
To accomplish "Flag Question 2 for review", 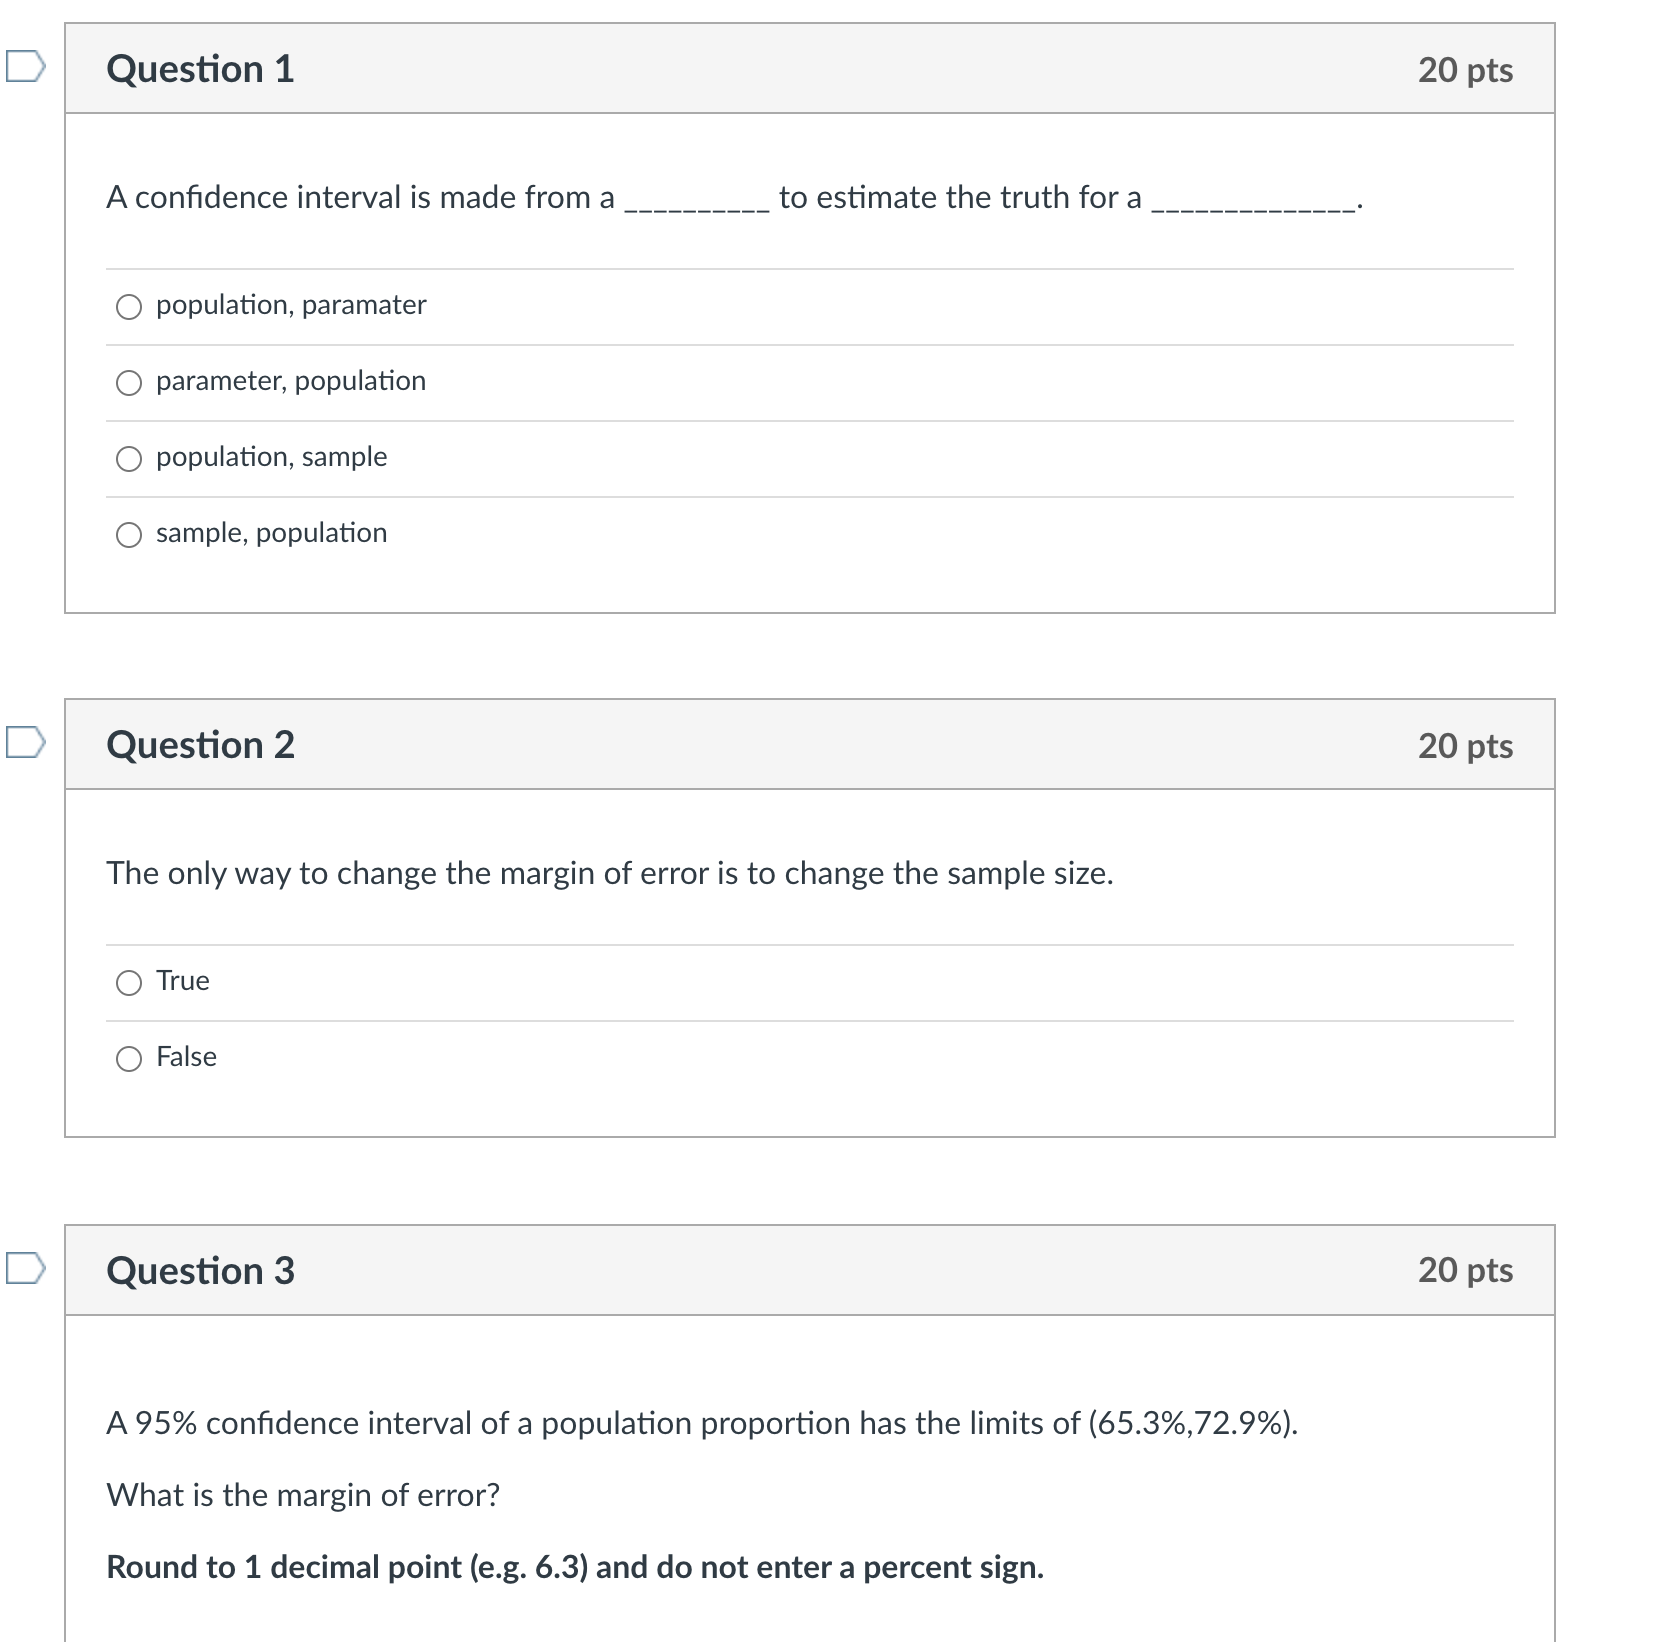I will pyautogui.click(x=24, y=743).
